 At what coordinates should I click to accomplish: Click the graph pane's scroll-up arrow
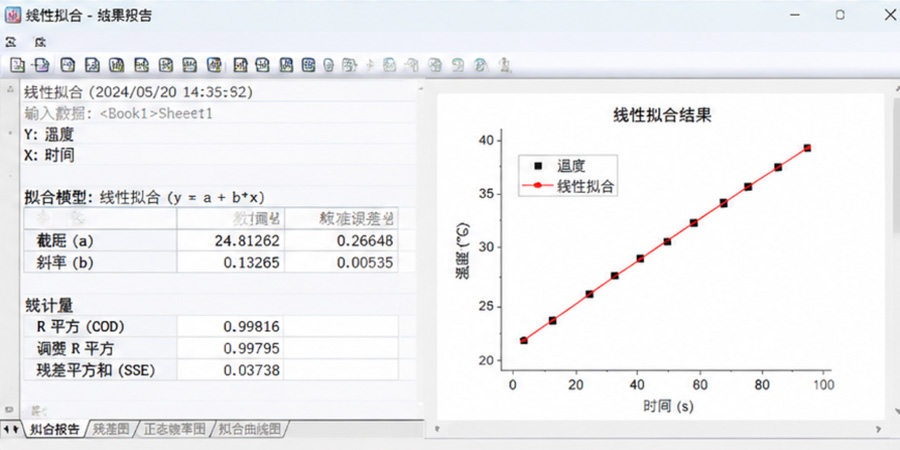(896, 88)
